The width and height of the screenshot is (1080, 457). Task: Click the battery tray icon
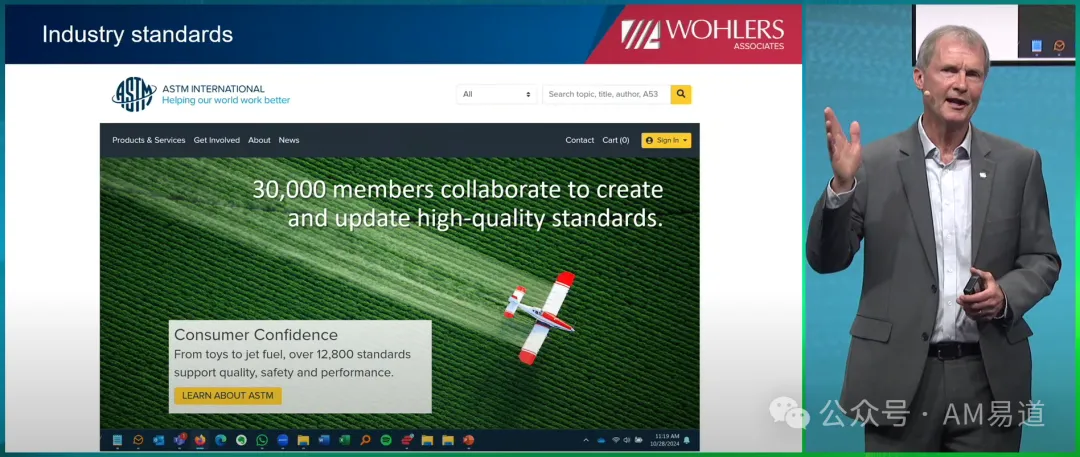(x=638, y=440)
